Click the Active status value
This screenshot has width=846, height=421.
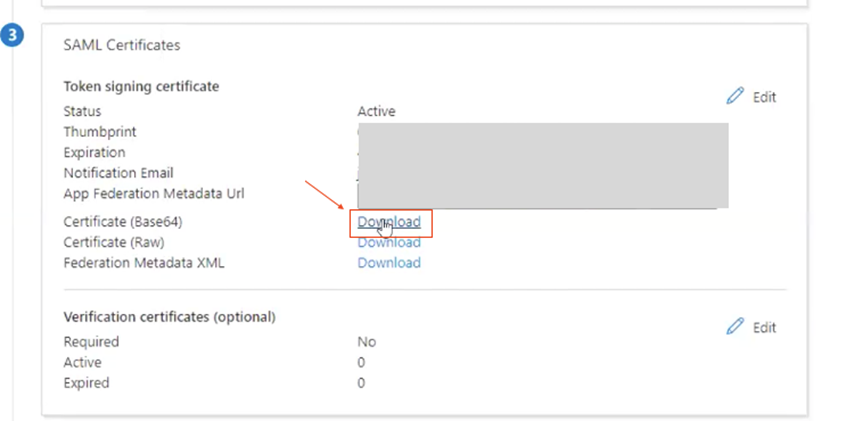377,111
